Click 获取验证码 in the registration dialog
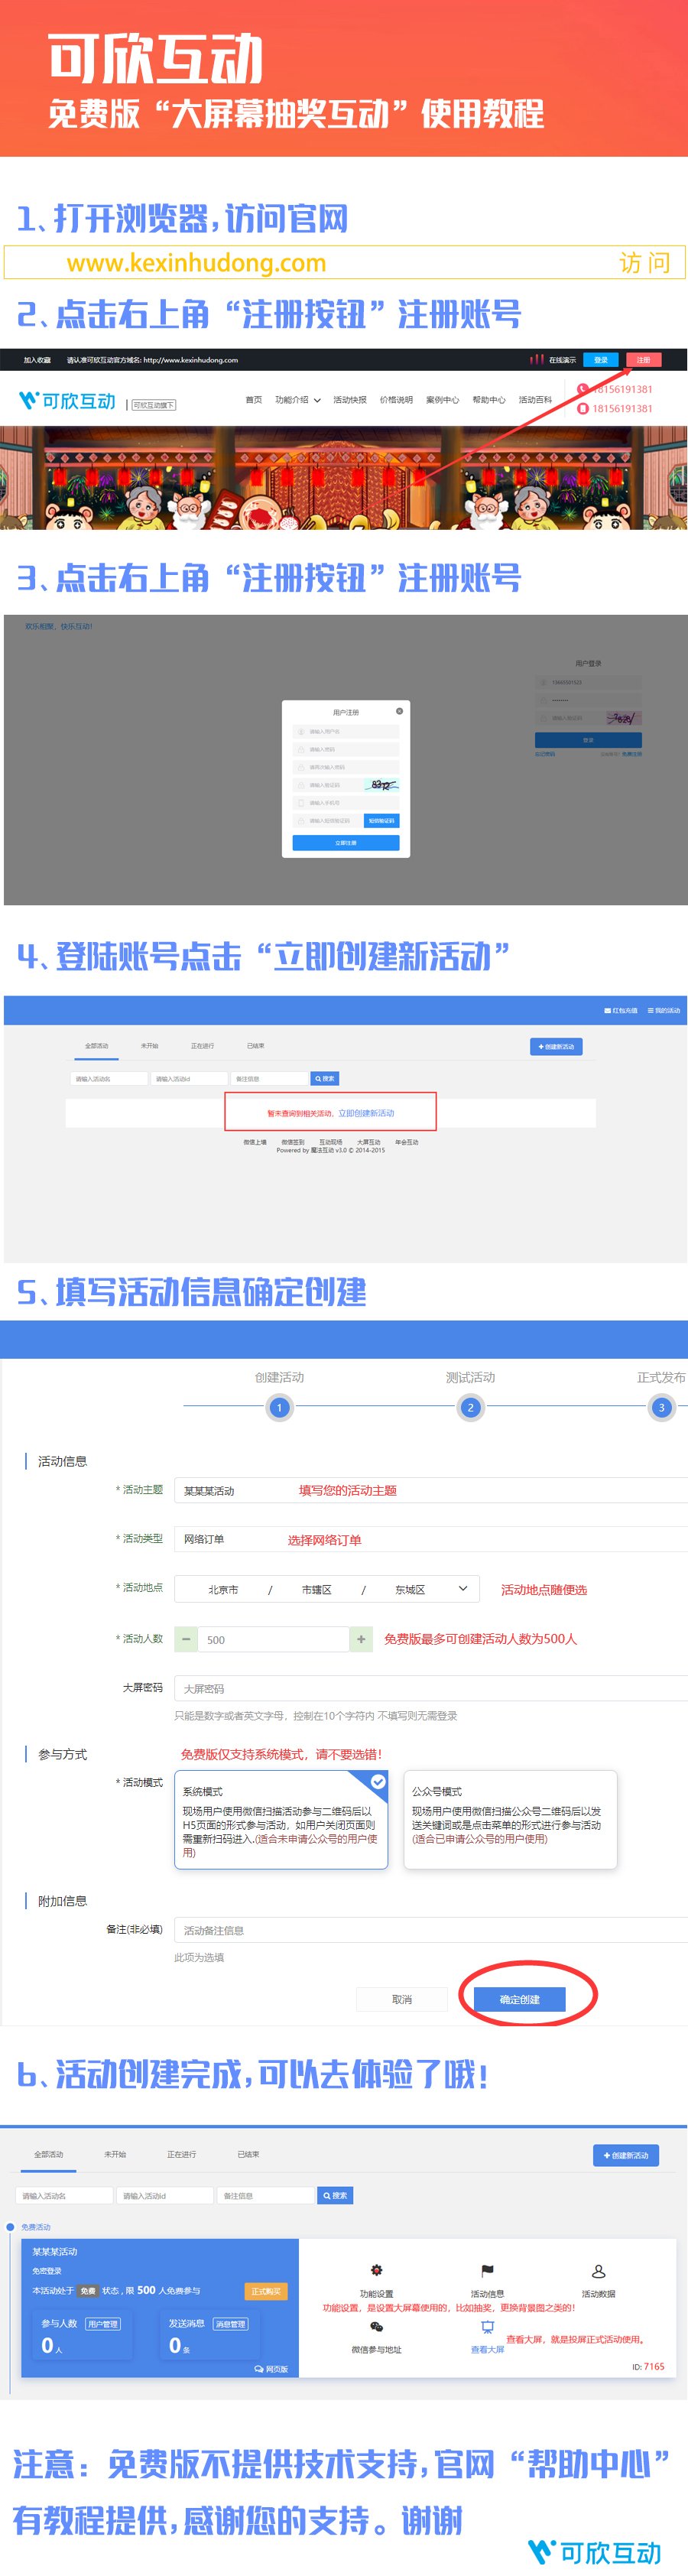 coord(381,820)
